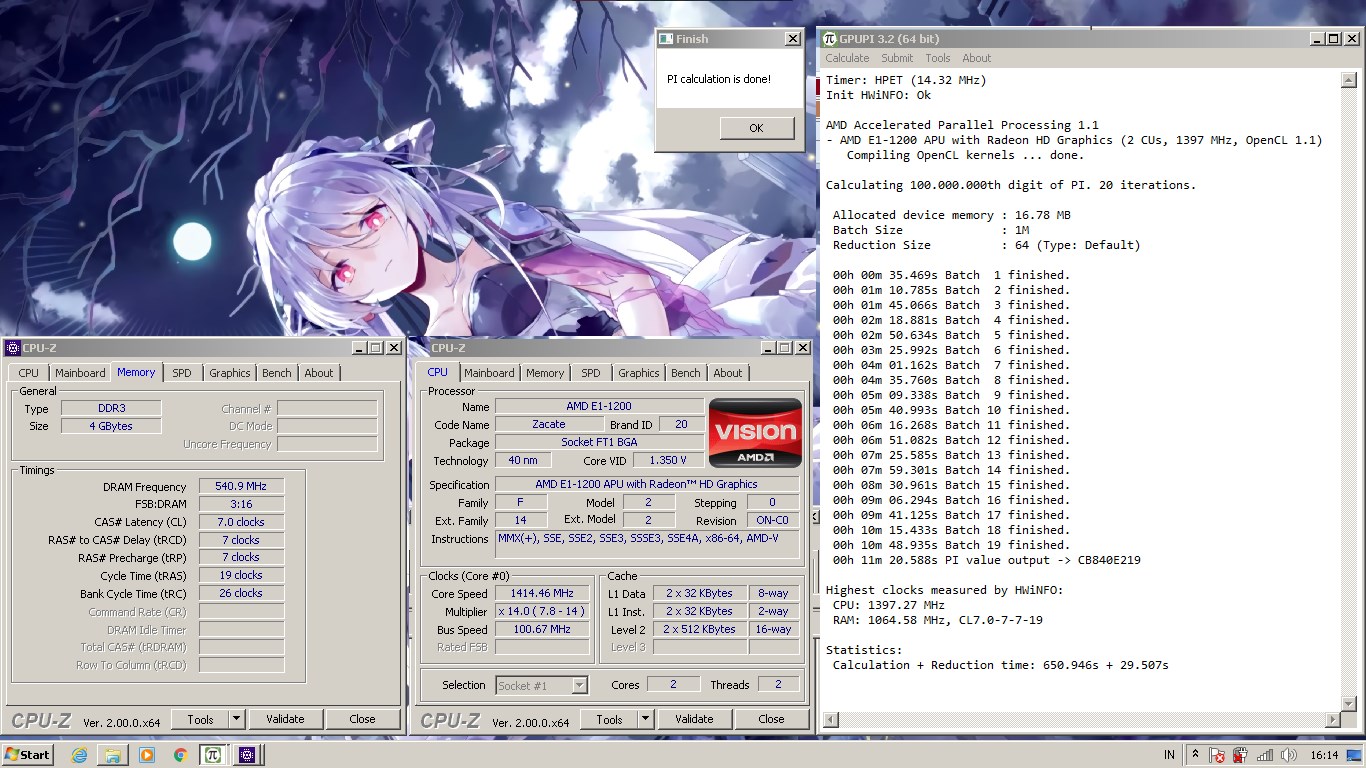Open Bench tab in left CPU-Z window
This screenshot has height=768, width=1366.
(x=277, y=373)
